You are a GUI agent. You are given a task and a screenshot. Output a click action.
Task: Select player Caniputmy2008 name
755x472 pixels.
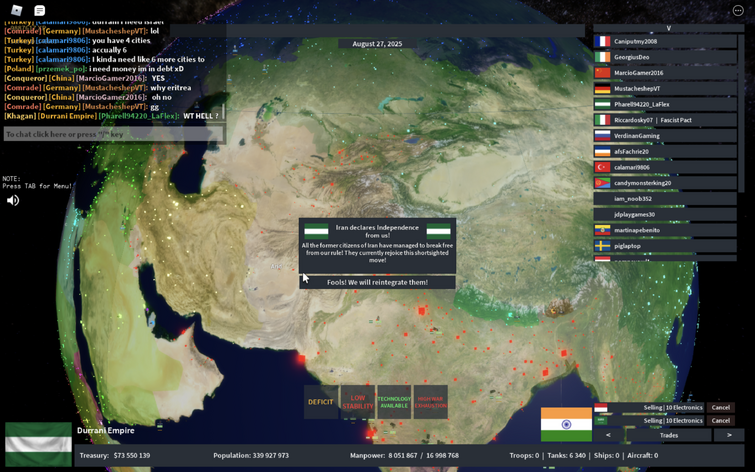tap(635, 41)
